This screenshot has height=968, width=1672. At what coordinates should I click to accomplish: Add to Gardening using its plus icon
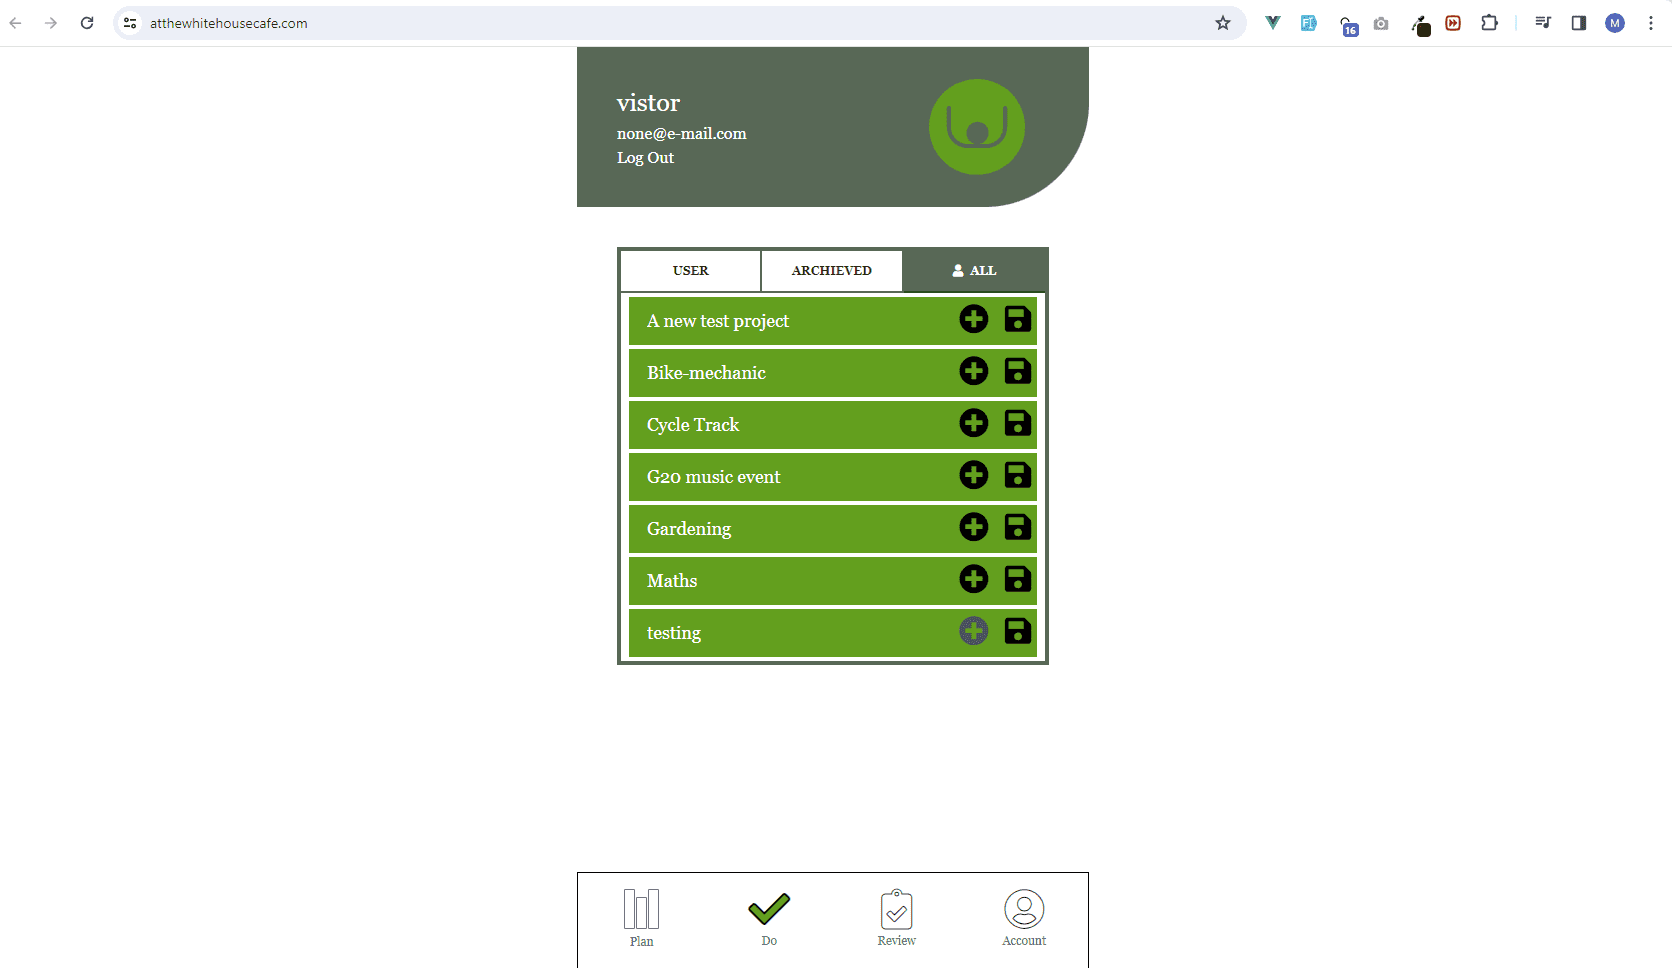(x=973, y=528)
